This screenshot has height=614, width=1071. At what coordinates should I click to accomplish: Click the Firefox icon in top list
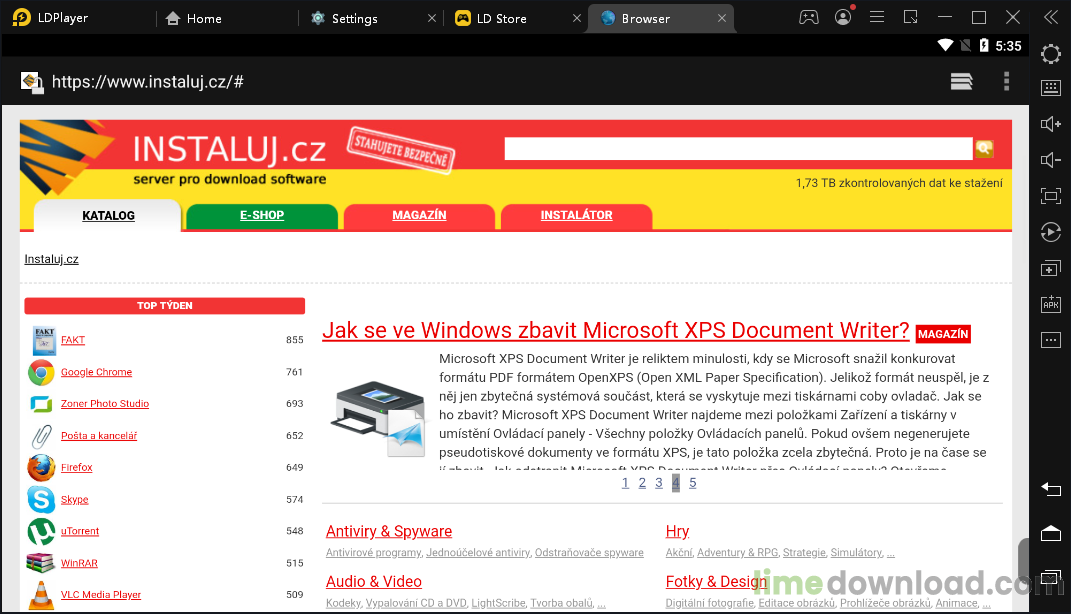41,468
